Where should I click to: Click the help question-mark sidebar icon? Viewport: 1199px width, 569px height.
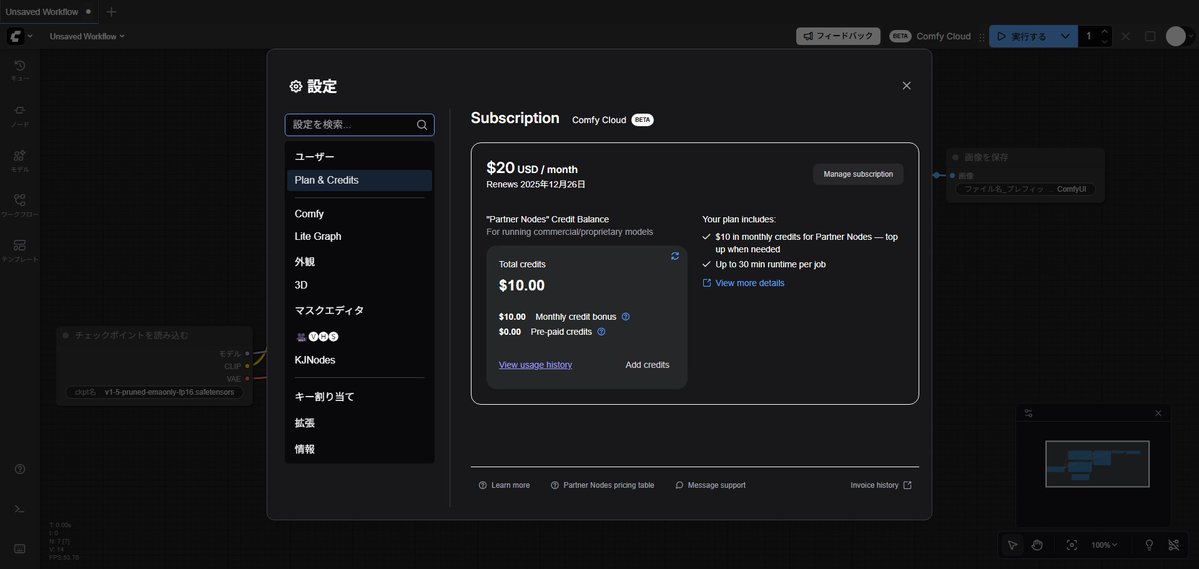(20, 469)
